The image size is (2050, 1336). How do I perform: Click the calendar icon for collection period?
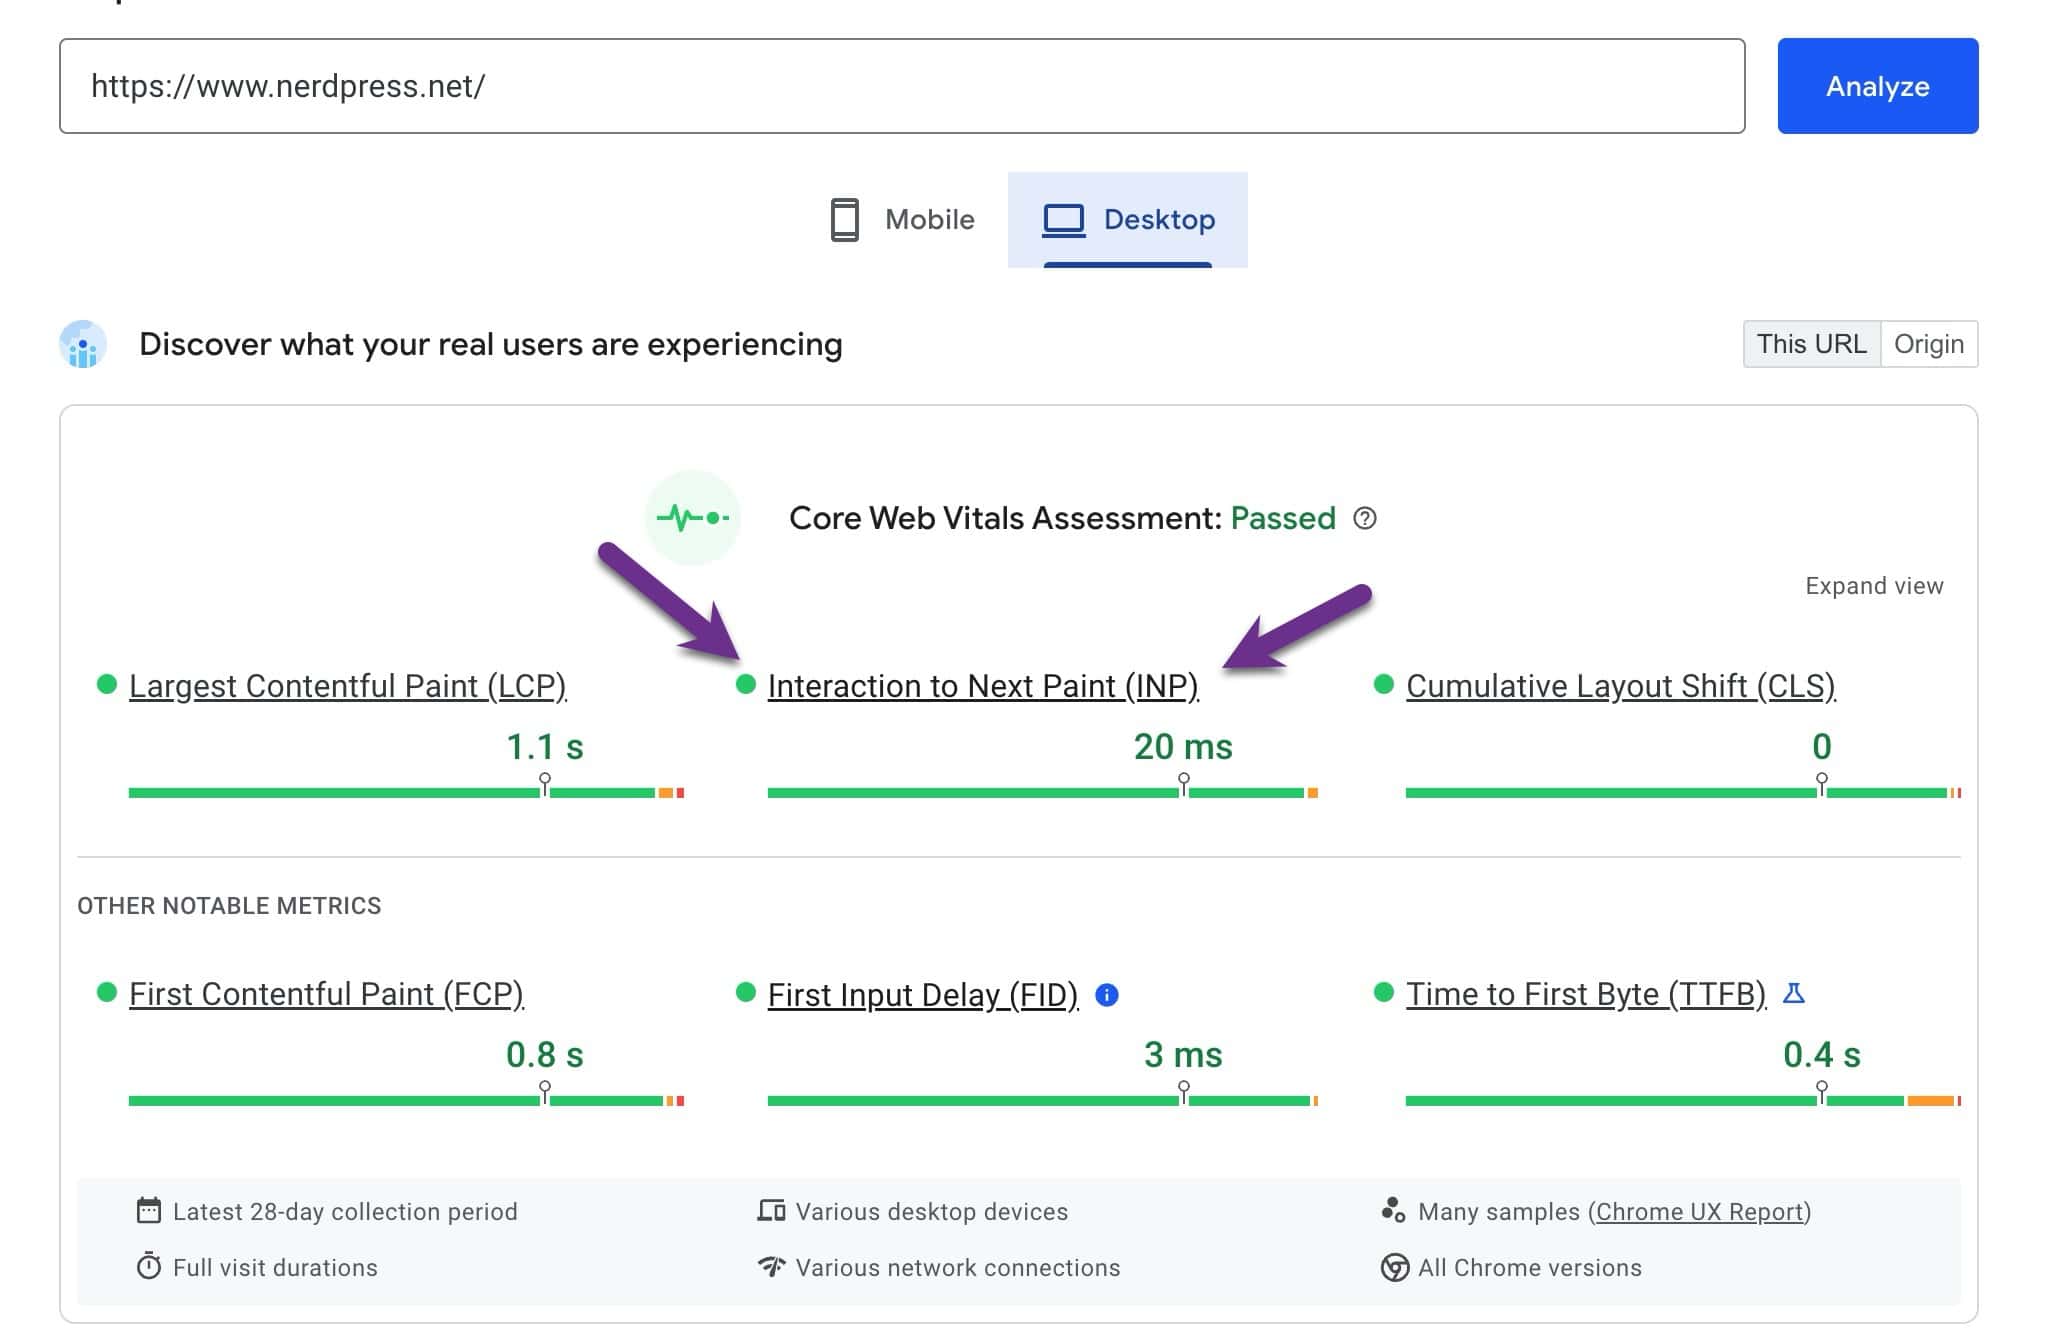pos(149,1211)
